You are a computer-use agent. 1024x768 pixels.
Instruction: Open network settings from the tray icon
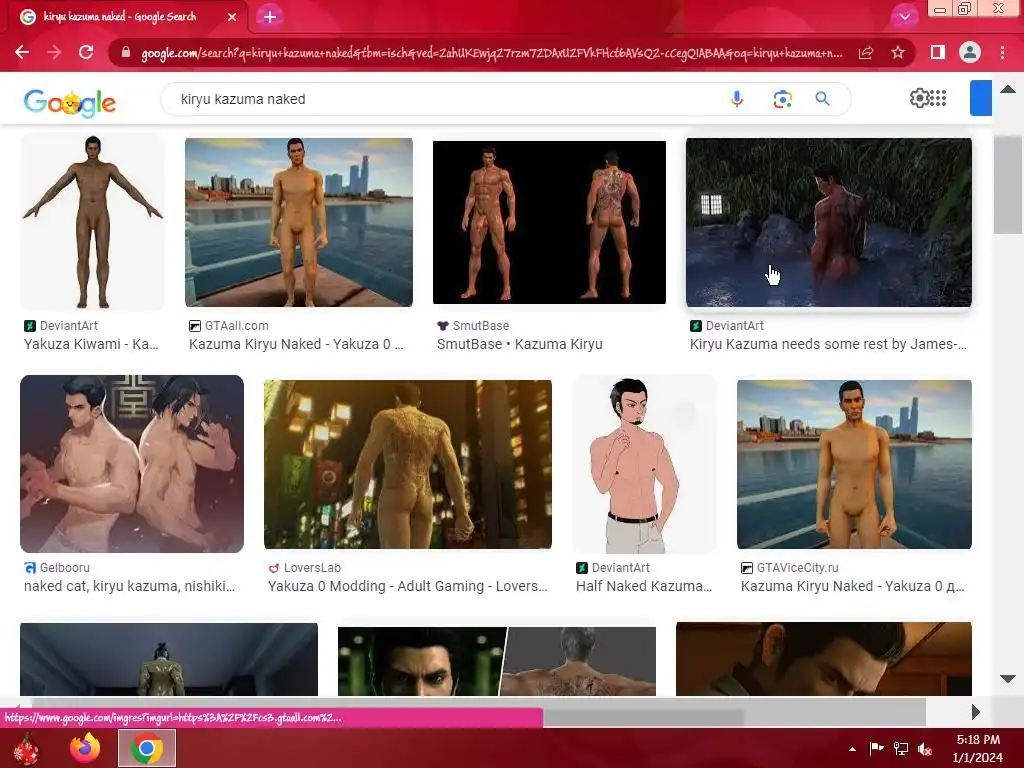click(x=901, y=749)
